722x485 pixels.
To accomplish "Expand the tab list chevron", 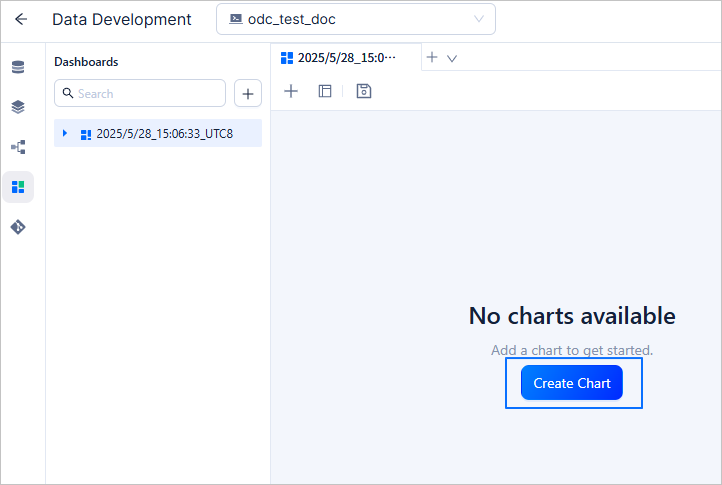I will tap(452, 58).
